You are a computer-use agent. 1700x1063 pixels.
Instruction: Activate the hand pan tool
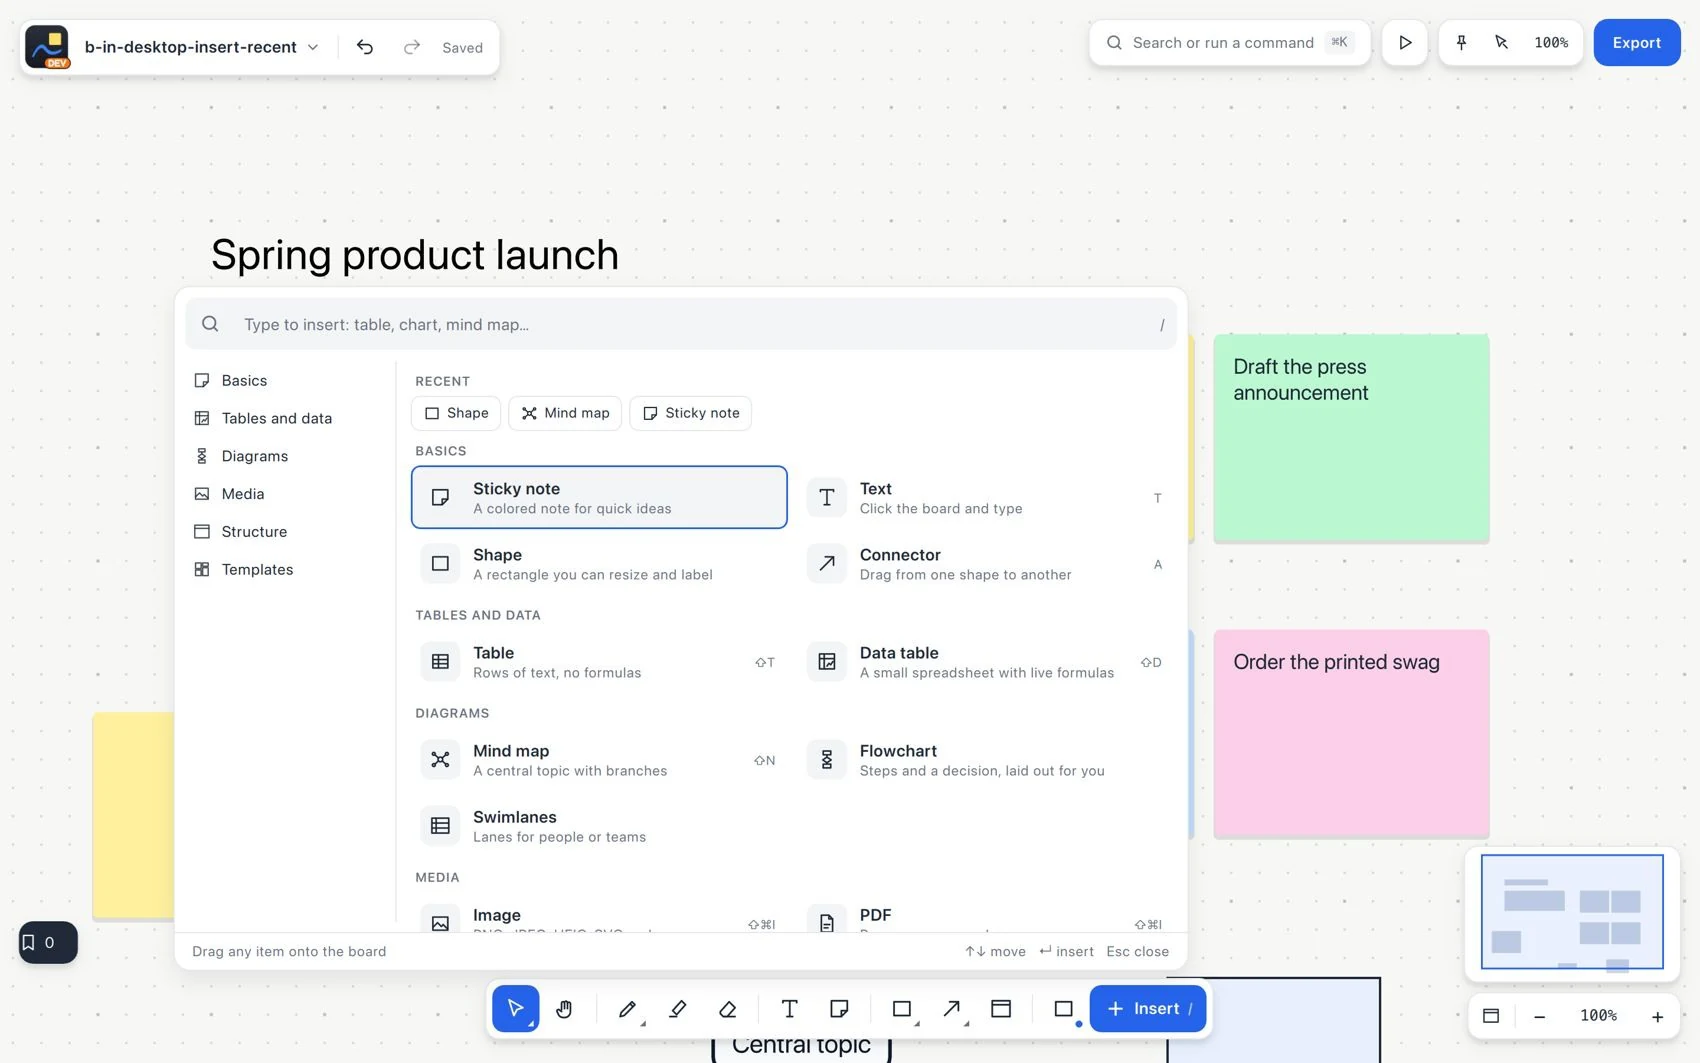564,1009
